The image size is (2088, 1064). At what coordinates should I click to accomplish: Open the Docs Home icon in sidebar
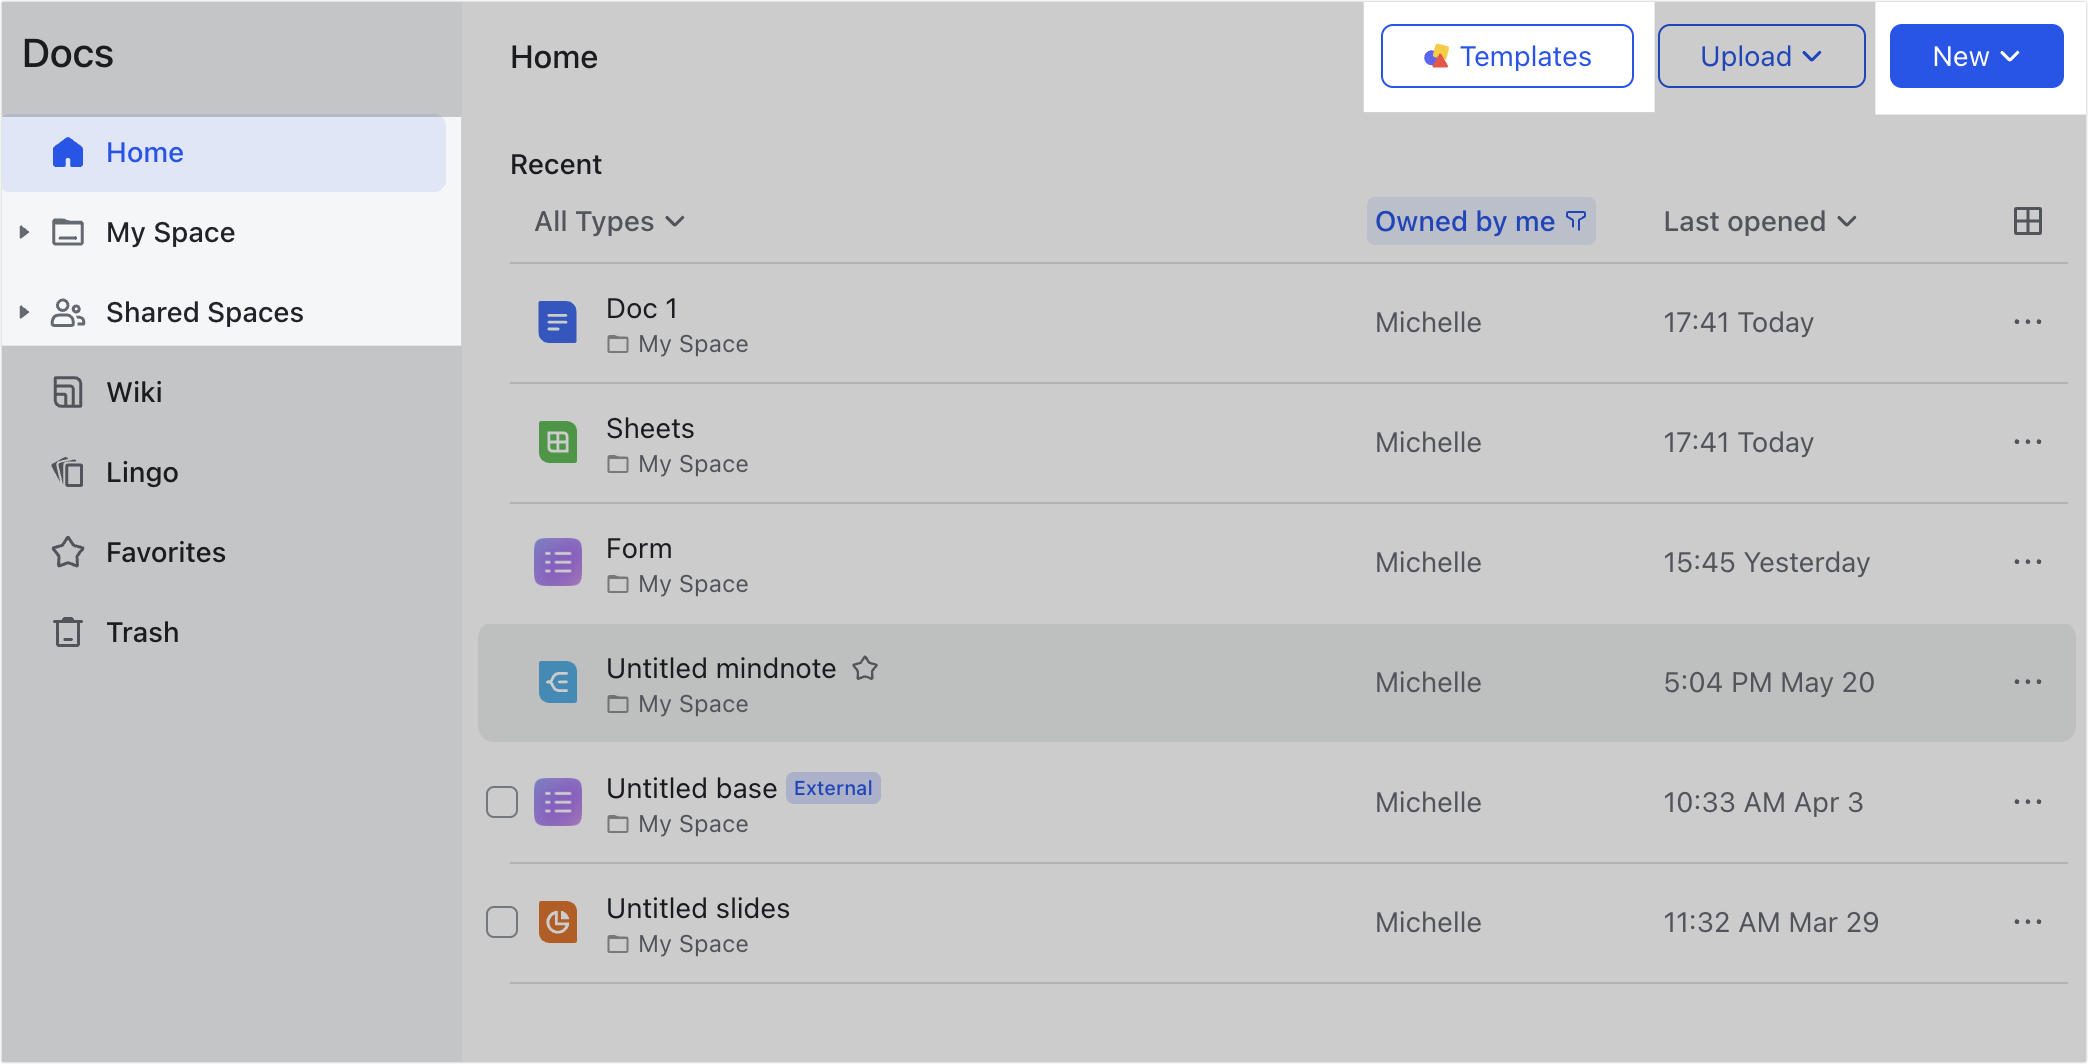[67, 152]
